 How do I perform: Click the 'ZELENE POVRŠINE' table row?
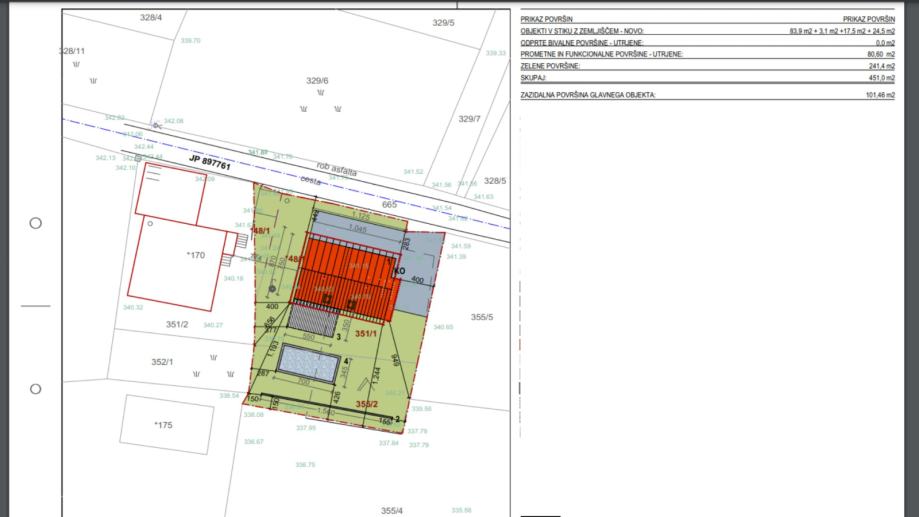coord(550,65)
